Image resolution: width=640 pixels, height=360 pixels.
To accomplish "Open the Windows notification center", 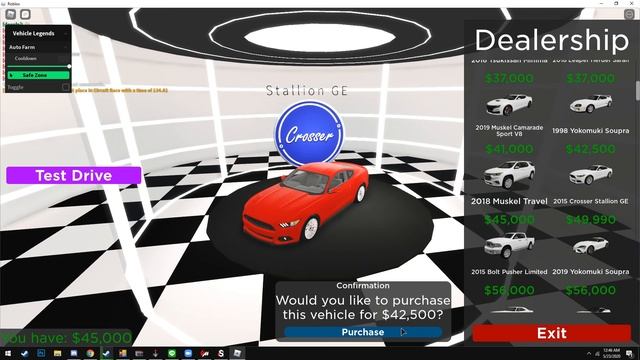I will 630,353.
